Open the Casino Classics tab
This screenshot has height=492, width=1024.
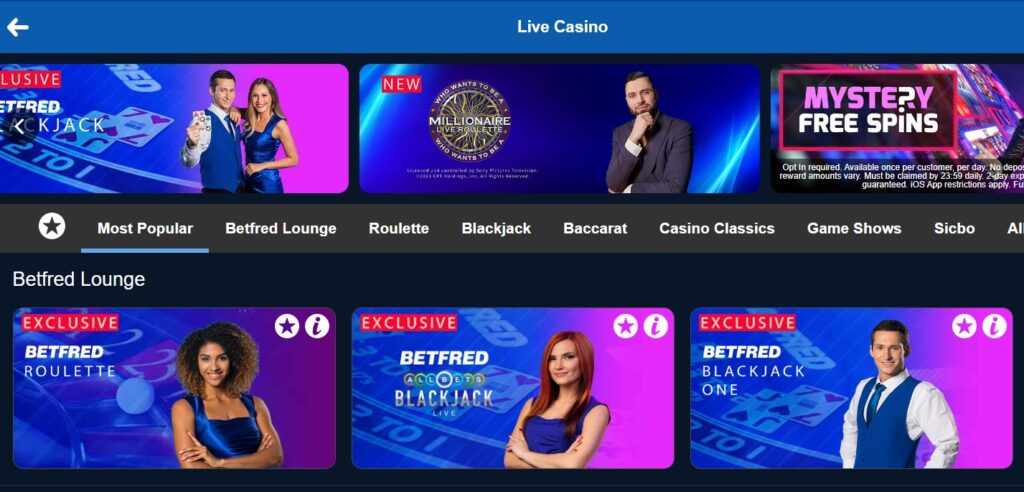pos(717,229)
